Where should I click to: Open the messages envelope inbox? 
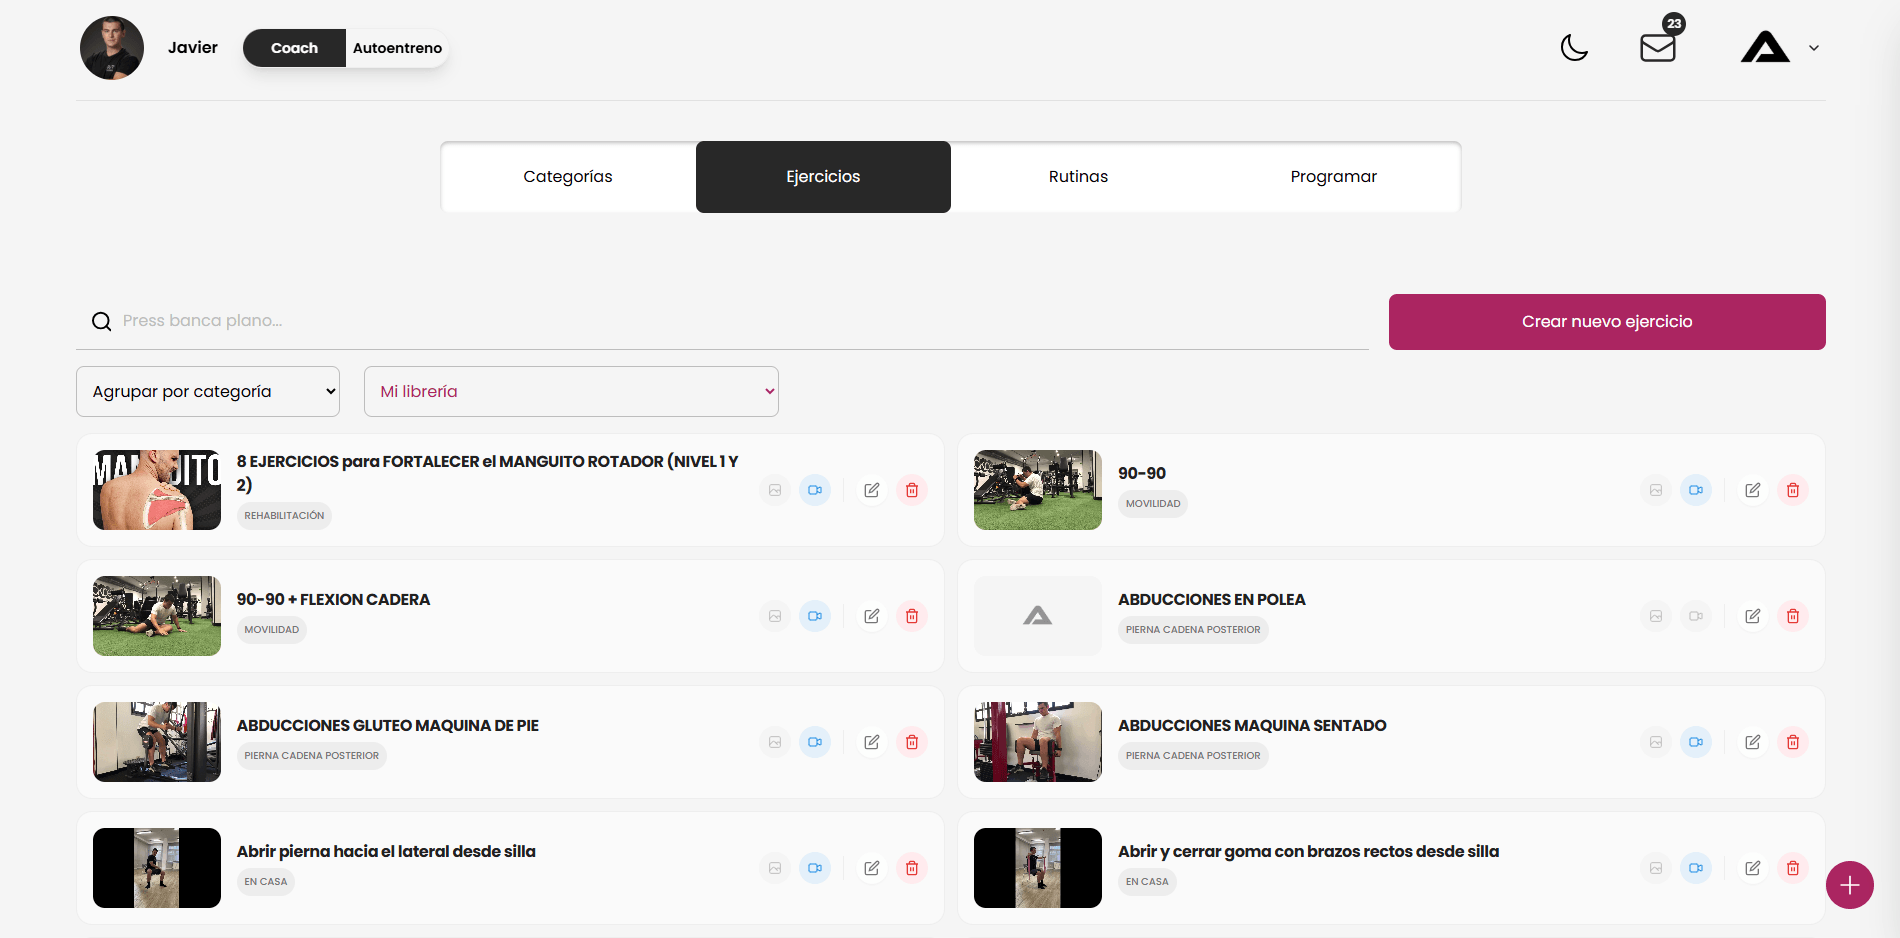coord(1657,47)
